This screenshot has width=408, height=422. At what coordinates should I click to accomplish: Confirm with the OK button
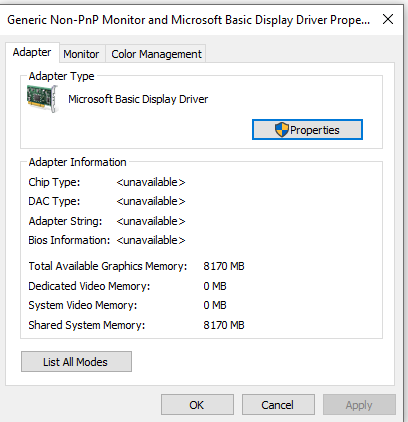(x=197, y=405)
